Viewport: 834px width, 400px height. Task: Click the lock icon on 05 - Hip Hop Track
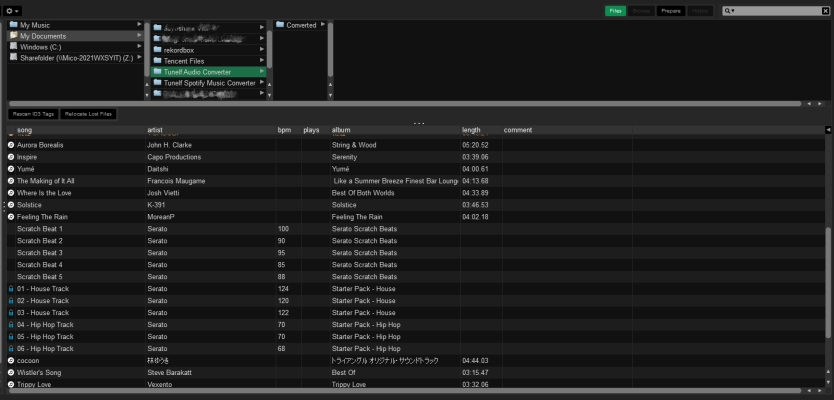pos(11,336)
